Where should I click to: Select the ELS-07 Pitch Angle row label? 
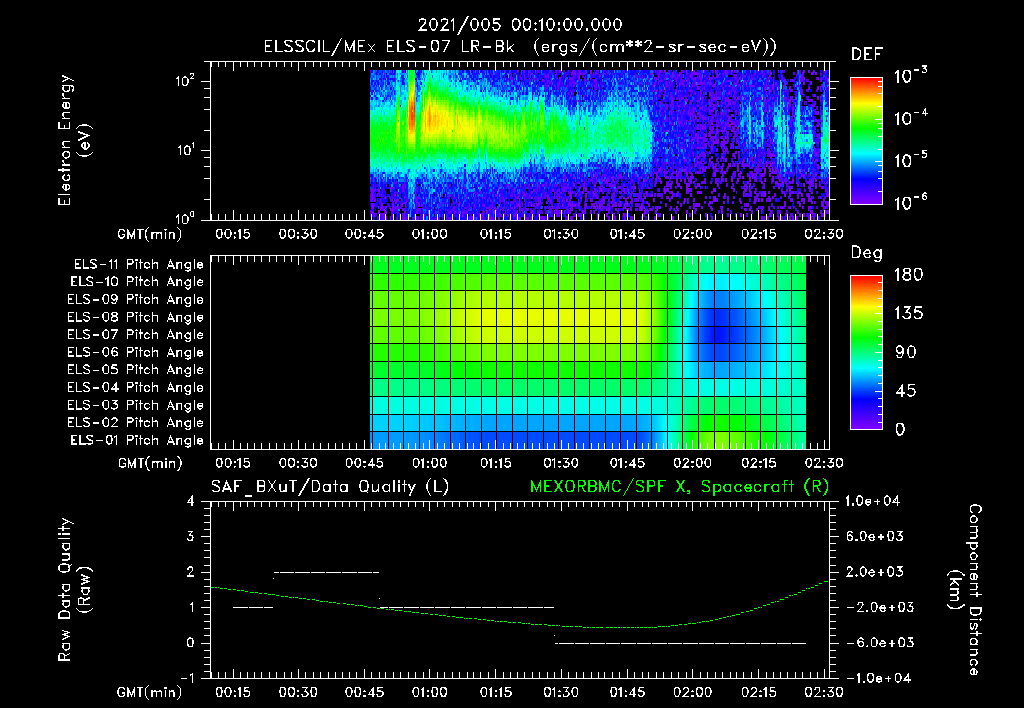click(x=136, y=335)
